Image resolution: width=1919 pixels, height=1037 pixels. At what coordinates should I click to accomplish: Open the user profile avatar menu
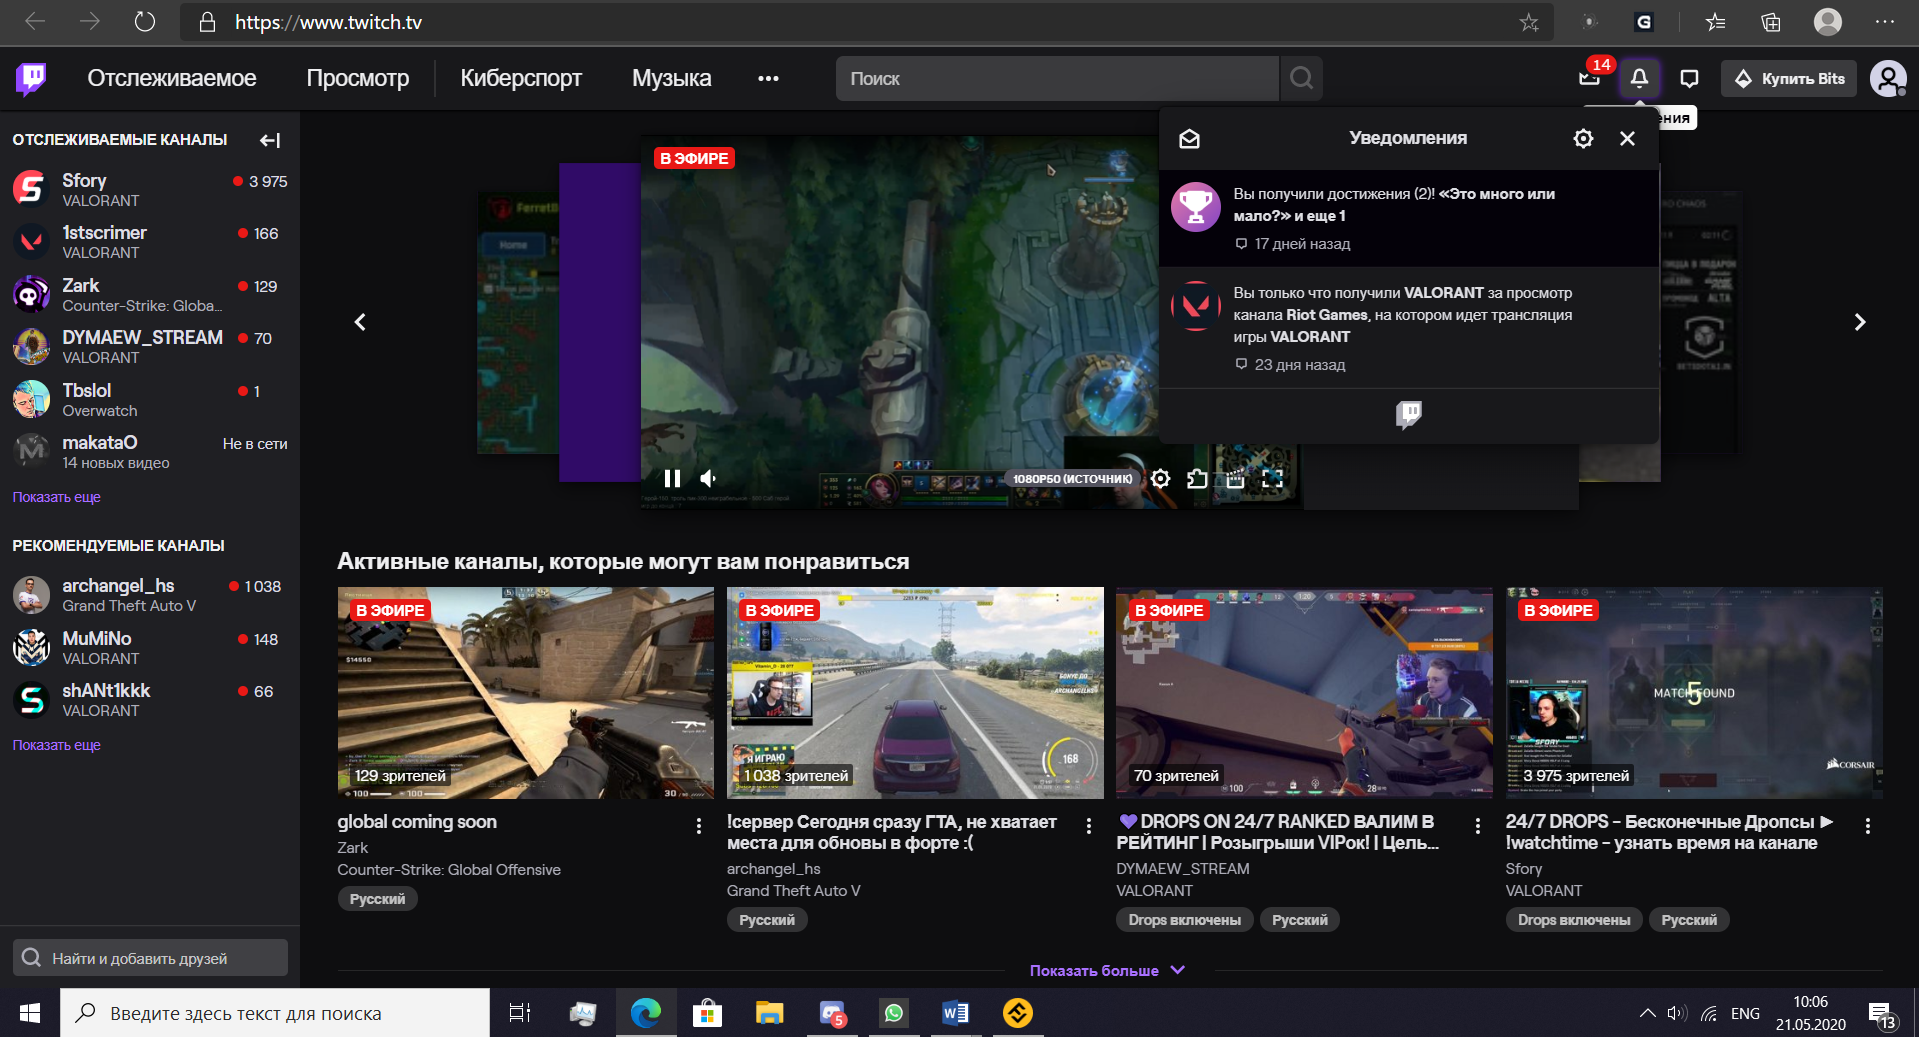click(1888, 78)
